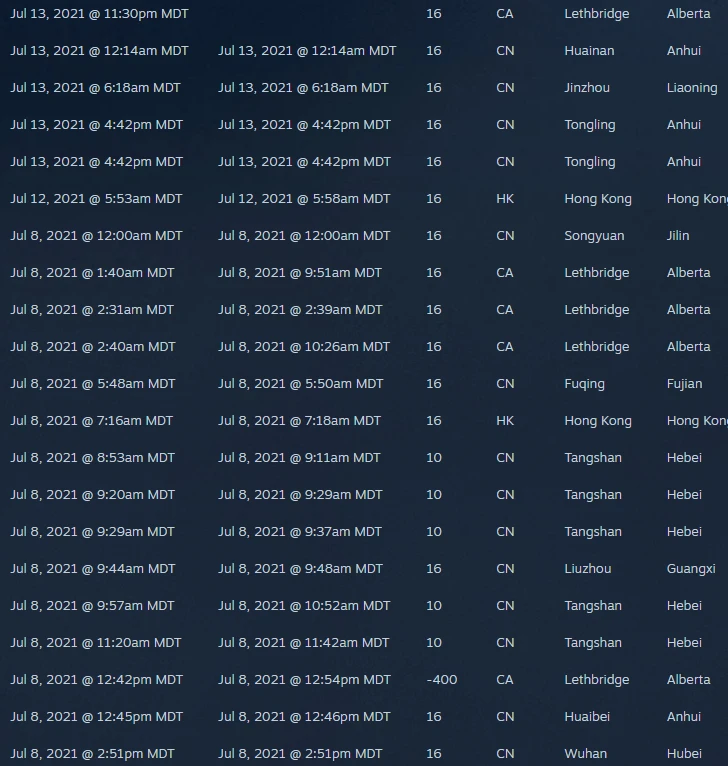This screenshot has height=766, width=728.
Task: Select 'Jul 8, 2021 @ 5:50am MDT' timestamp
Action: tap(300, 384)
